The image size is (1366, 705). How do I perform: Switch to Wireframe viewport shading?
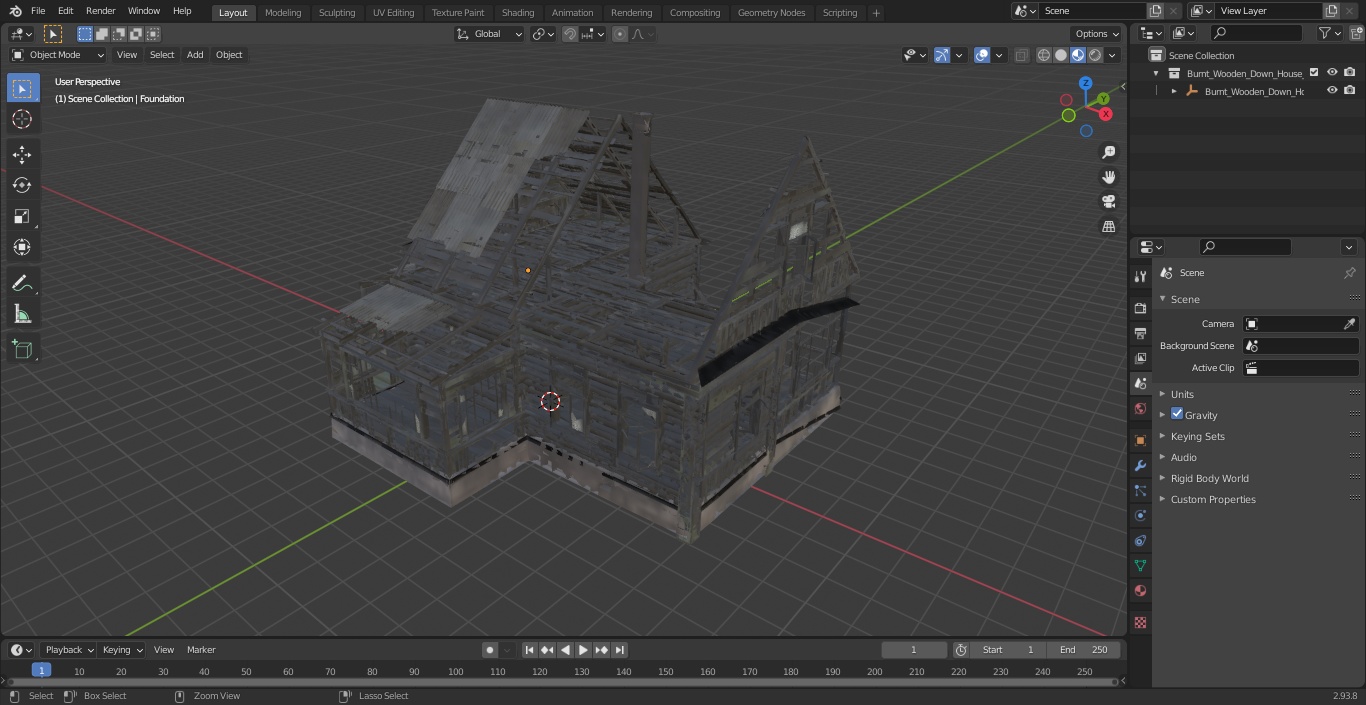[1044, 55]
